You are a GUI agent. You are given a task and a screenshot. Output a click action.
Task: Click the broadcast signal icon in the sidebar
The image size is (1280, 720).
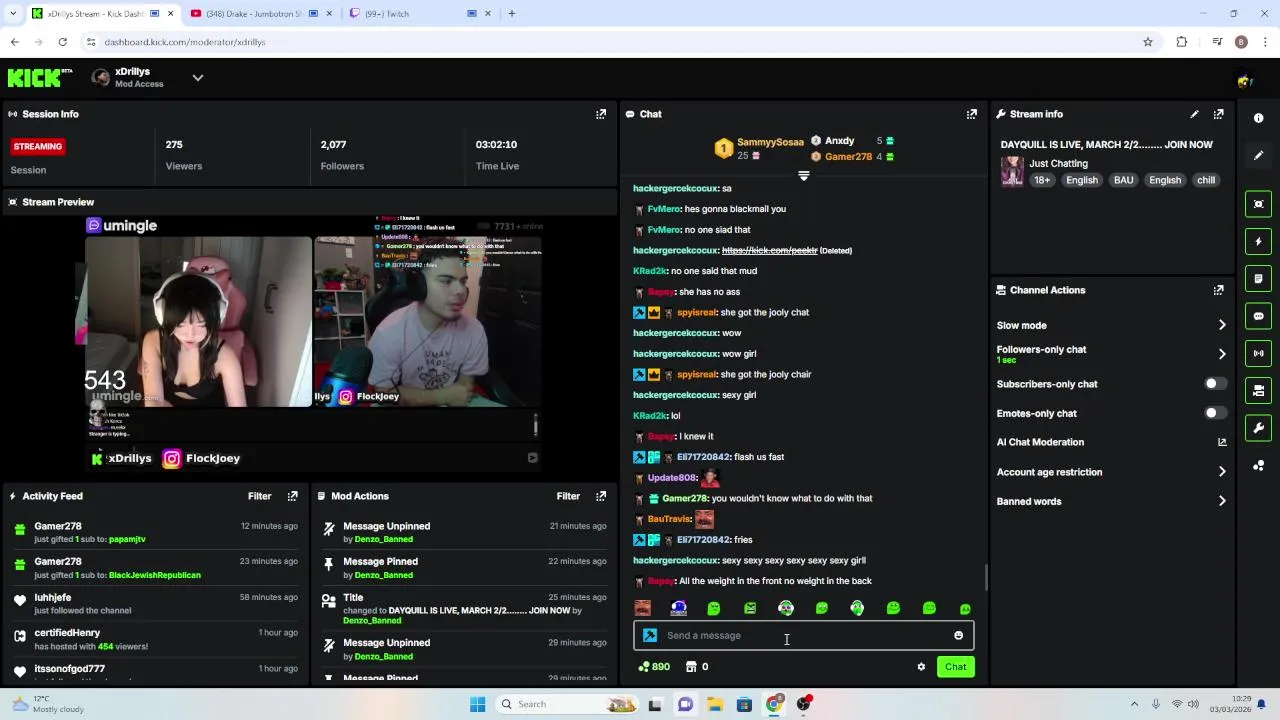1258,353
